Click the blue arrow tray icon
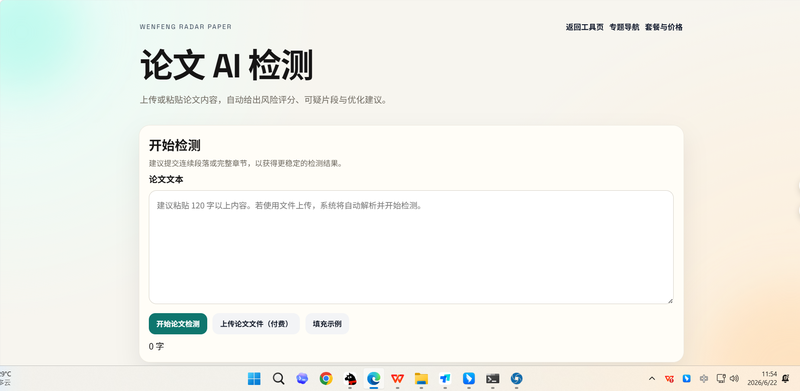Image resolution: width=800 pixels, height=391 pixels. pos(686,379)
